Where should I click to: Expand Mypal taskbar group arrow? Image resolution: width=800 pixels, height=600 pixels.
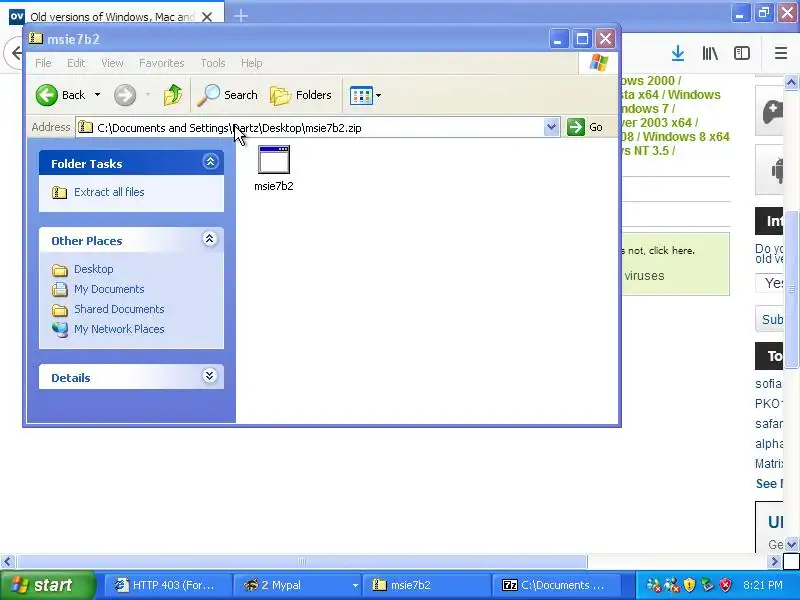click(x=355, y=586)
